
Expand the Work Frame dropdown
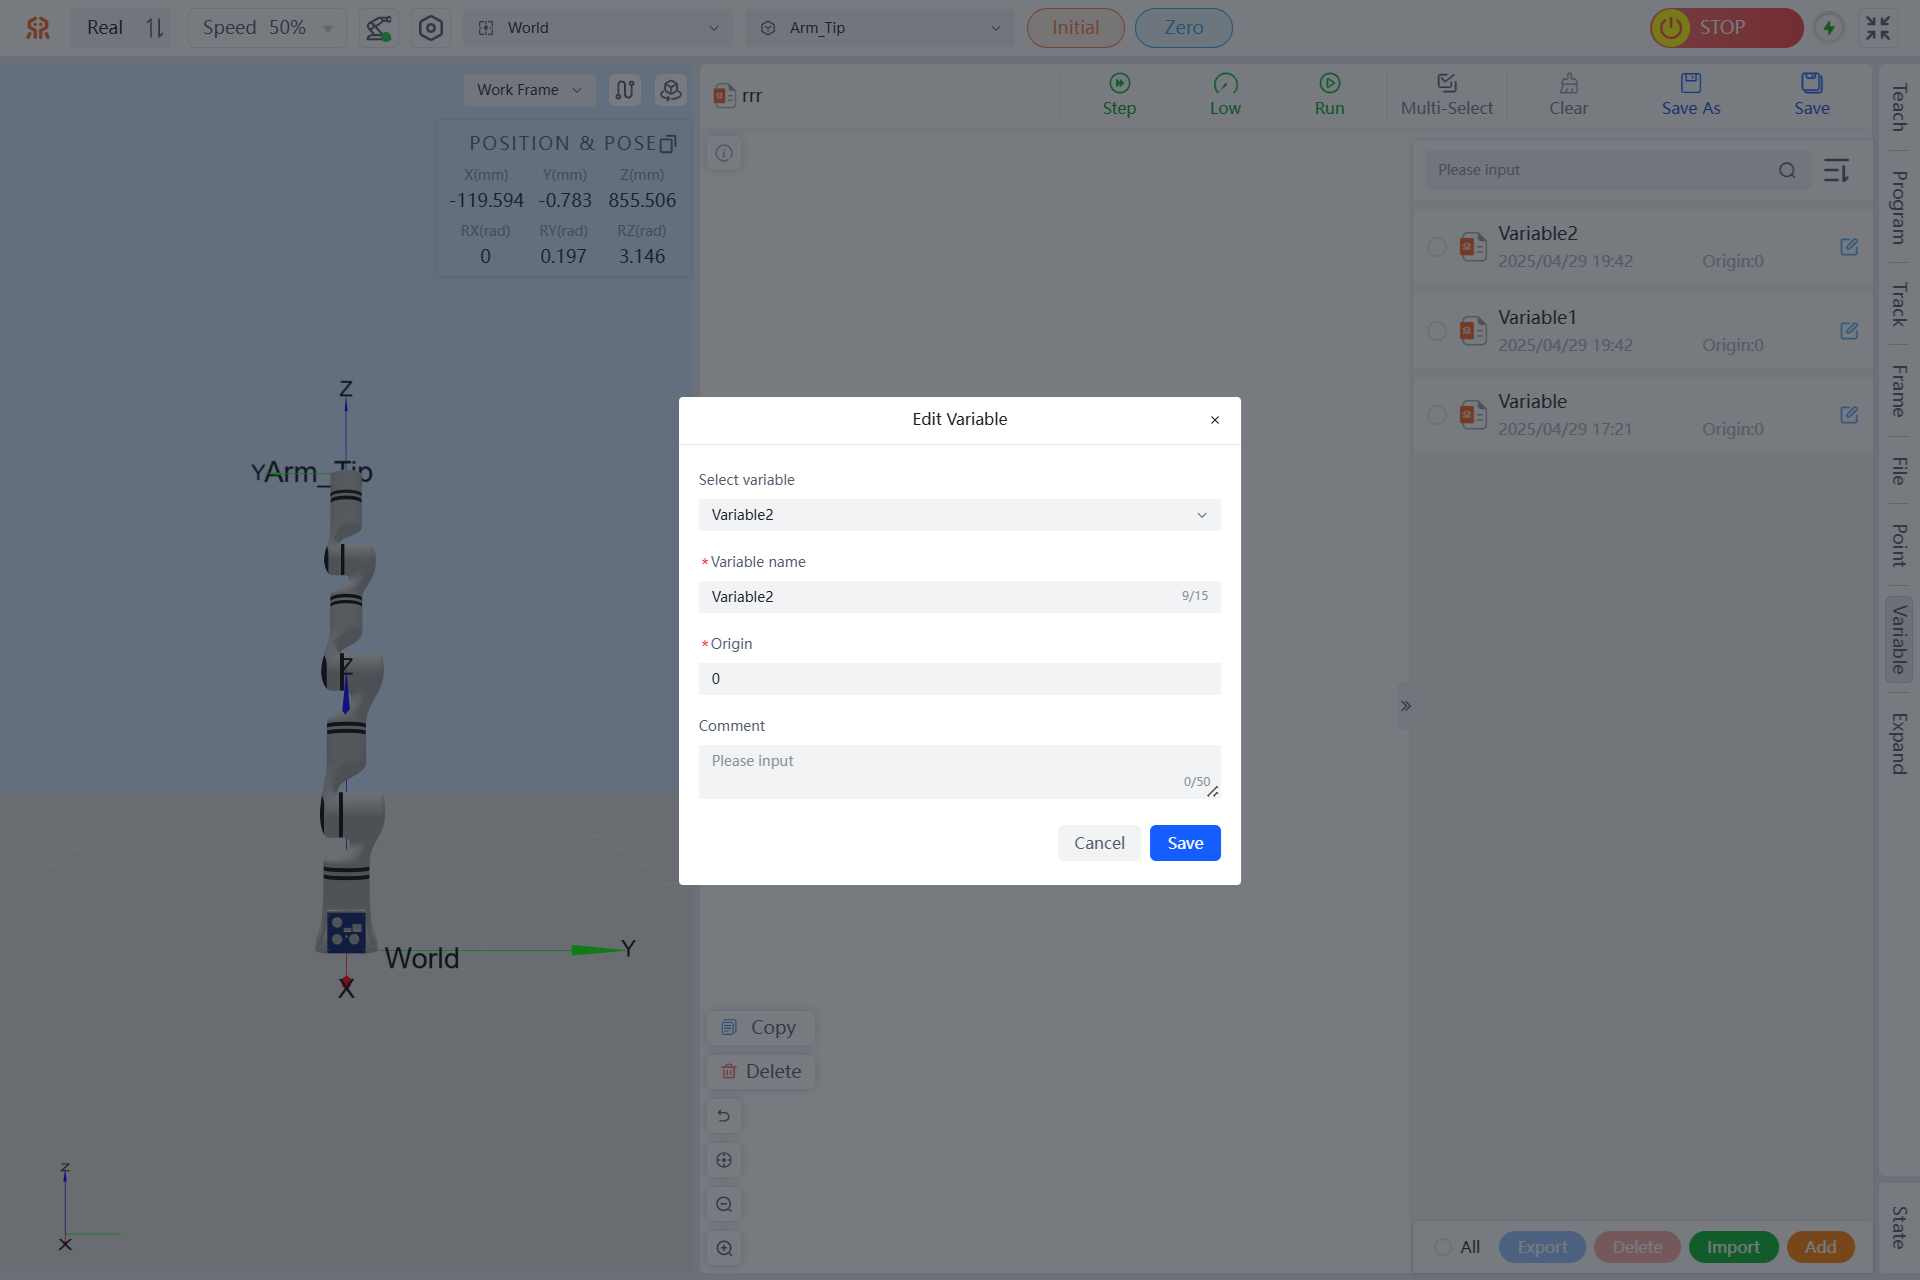tap(528, 90)
